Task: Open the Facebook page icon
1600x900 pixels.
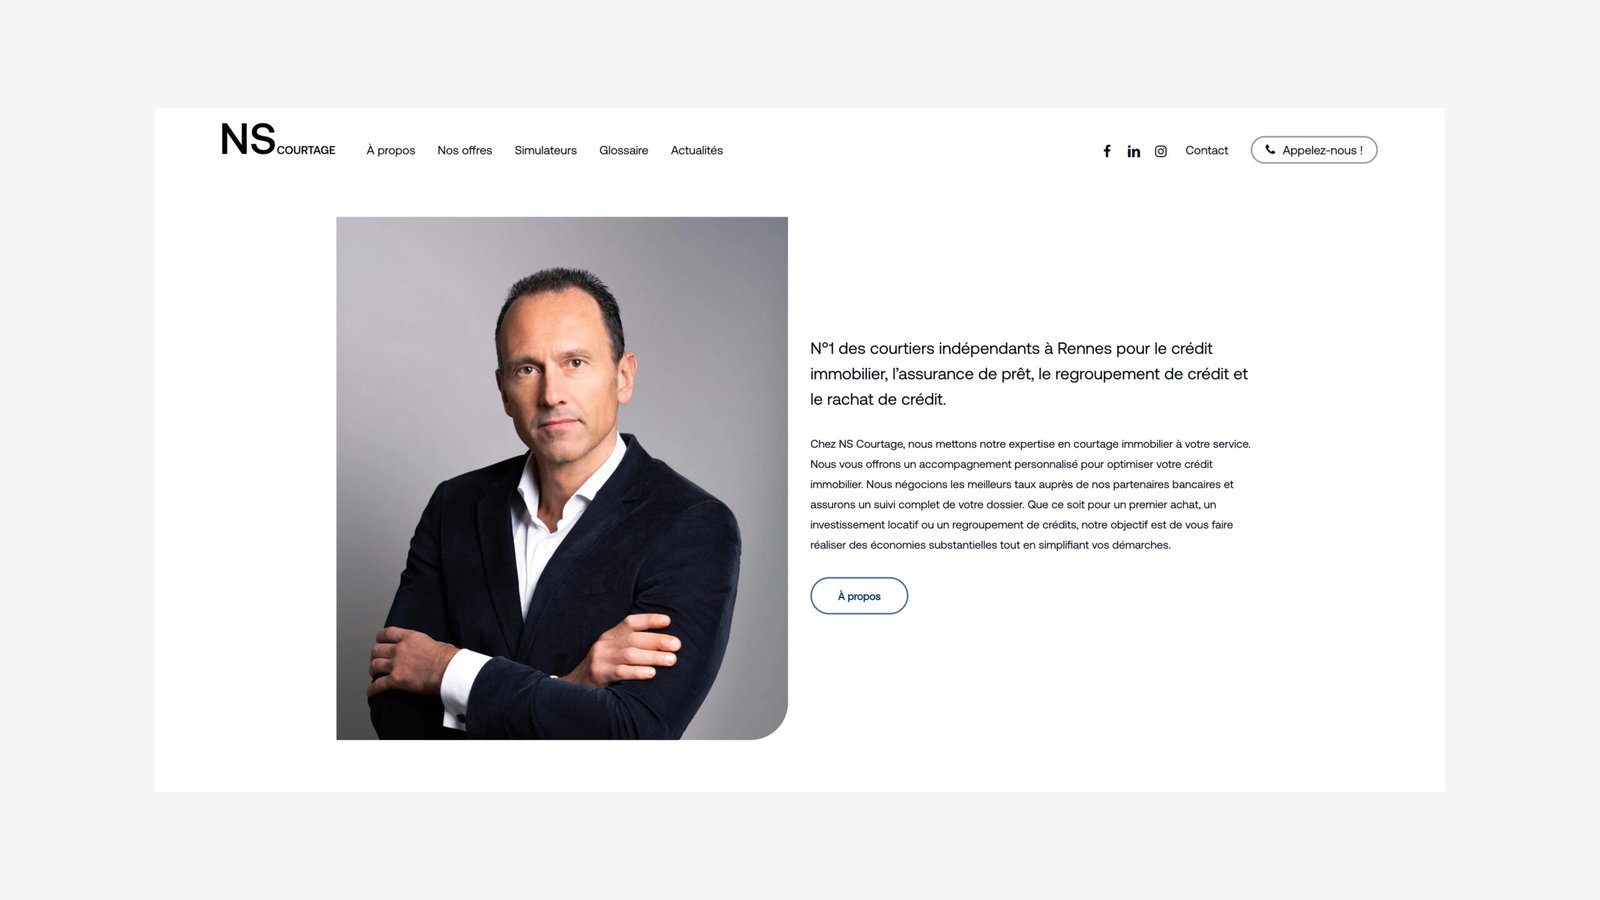Action: (1107, 151)
